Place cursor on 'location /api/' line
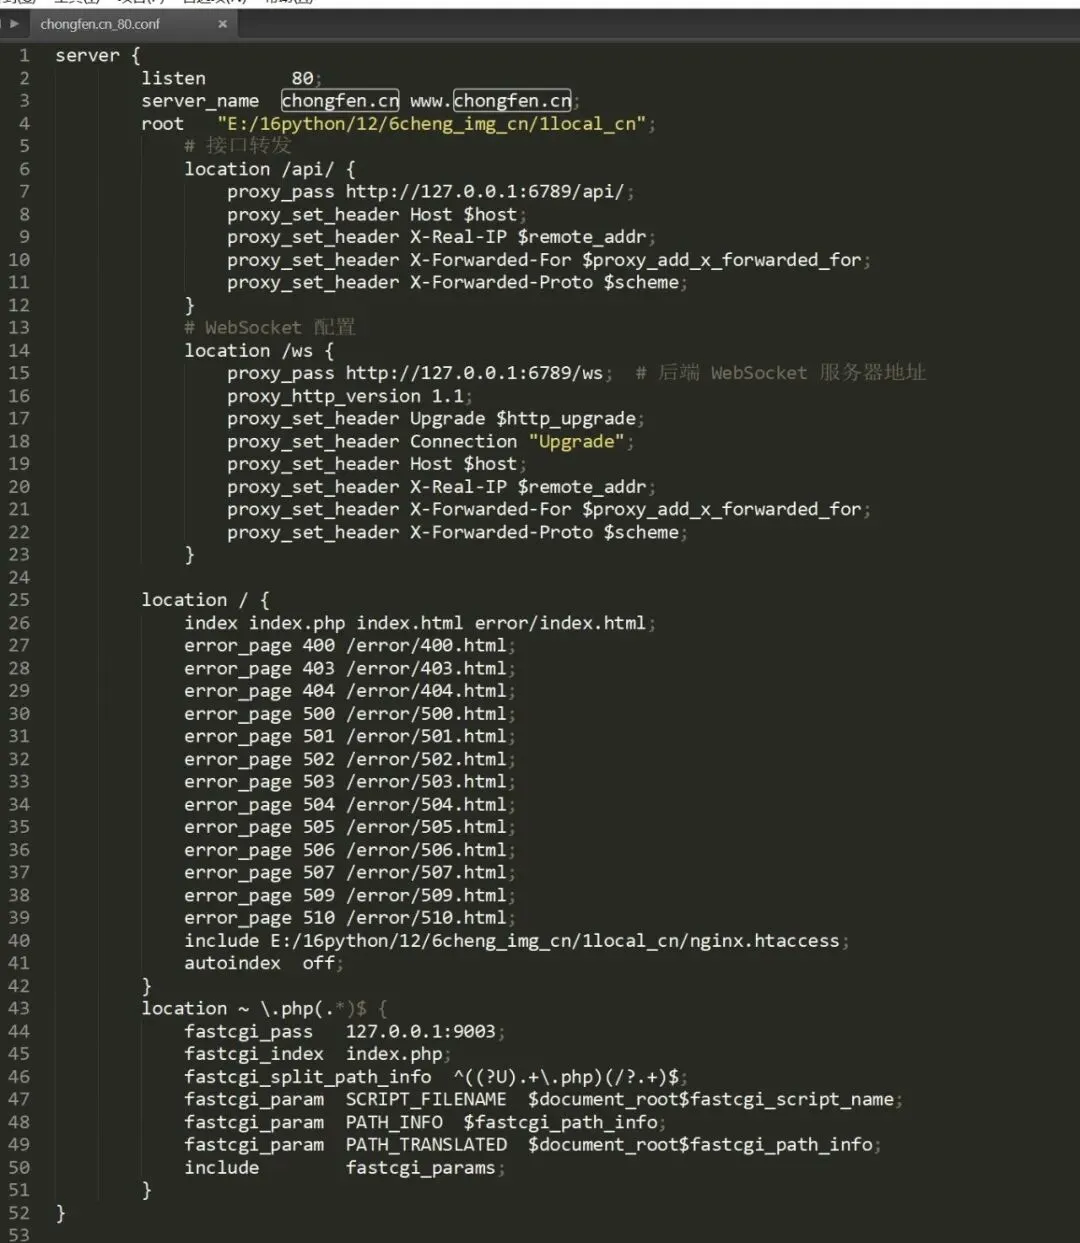The width and height of the screenshot is (1080, 1243). pos(268,169)
